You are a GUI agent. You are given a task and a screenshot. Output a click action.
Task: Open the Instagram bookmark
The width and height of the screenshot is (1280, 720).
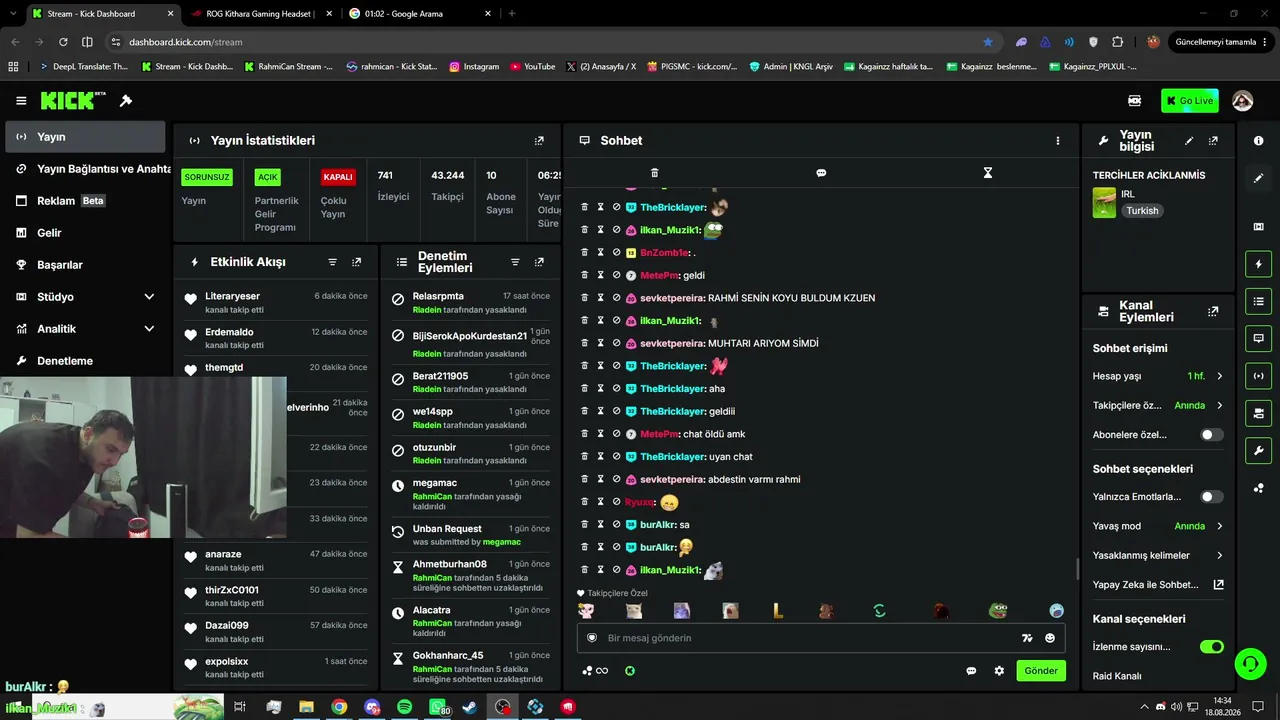[x=474, y=67]
